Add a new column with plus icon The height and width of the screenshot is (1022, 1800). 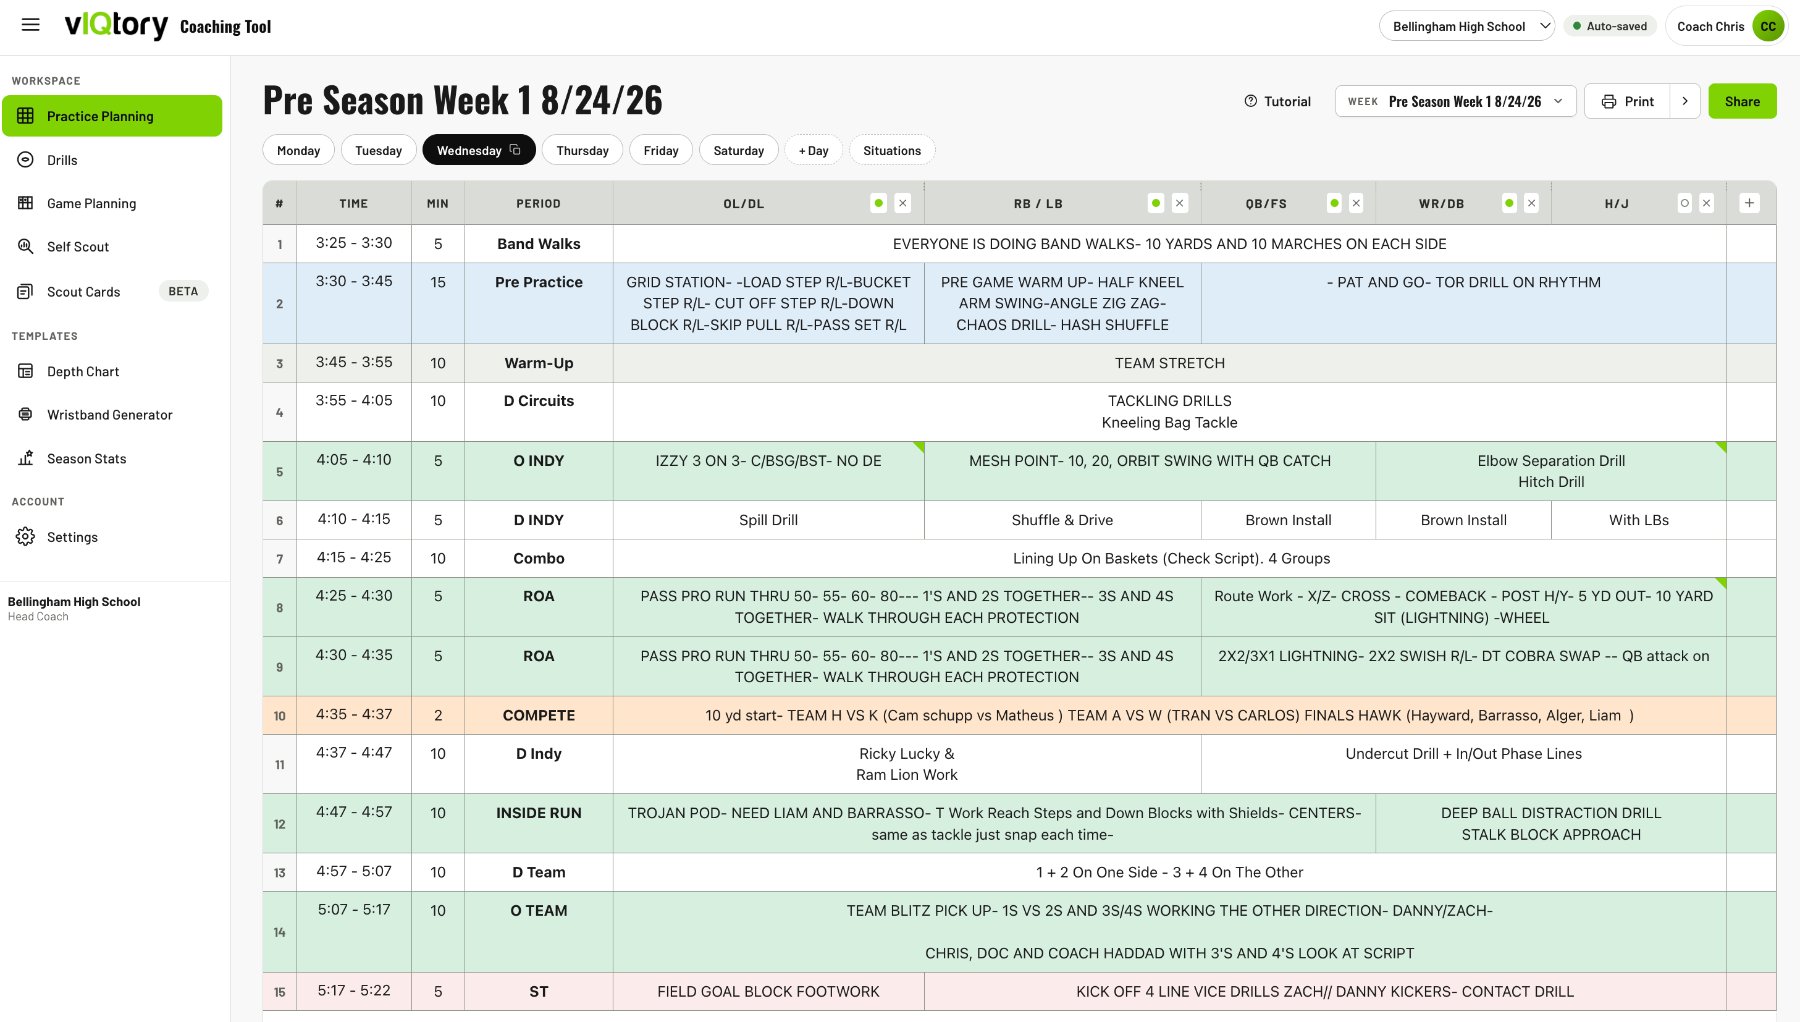1750,203
